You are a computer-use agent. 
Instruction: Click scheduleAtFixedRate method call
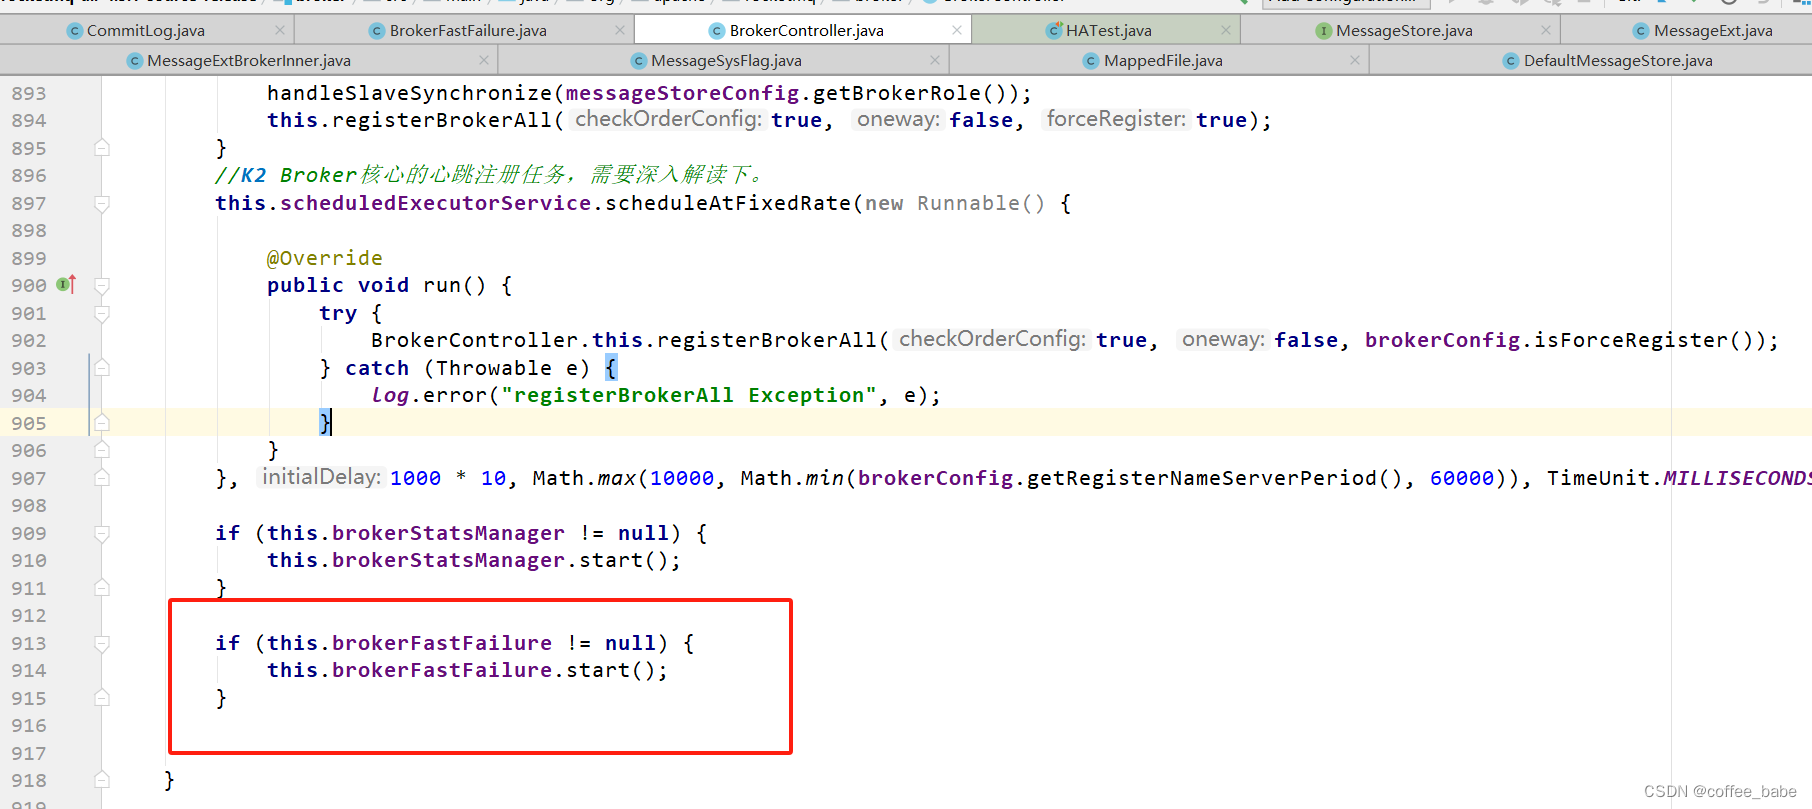pos(728,203)
